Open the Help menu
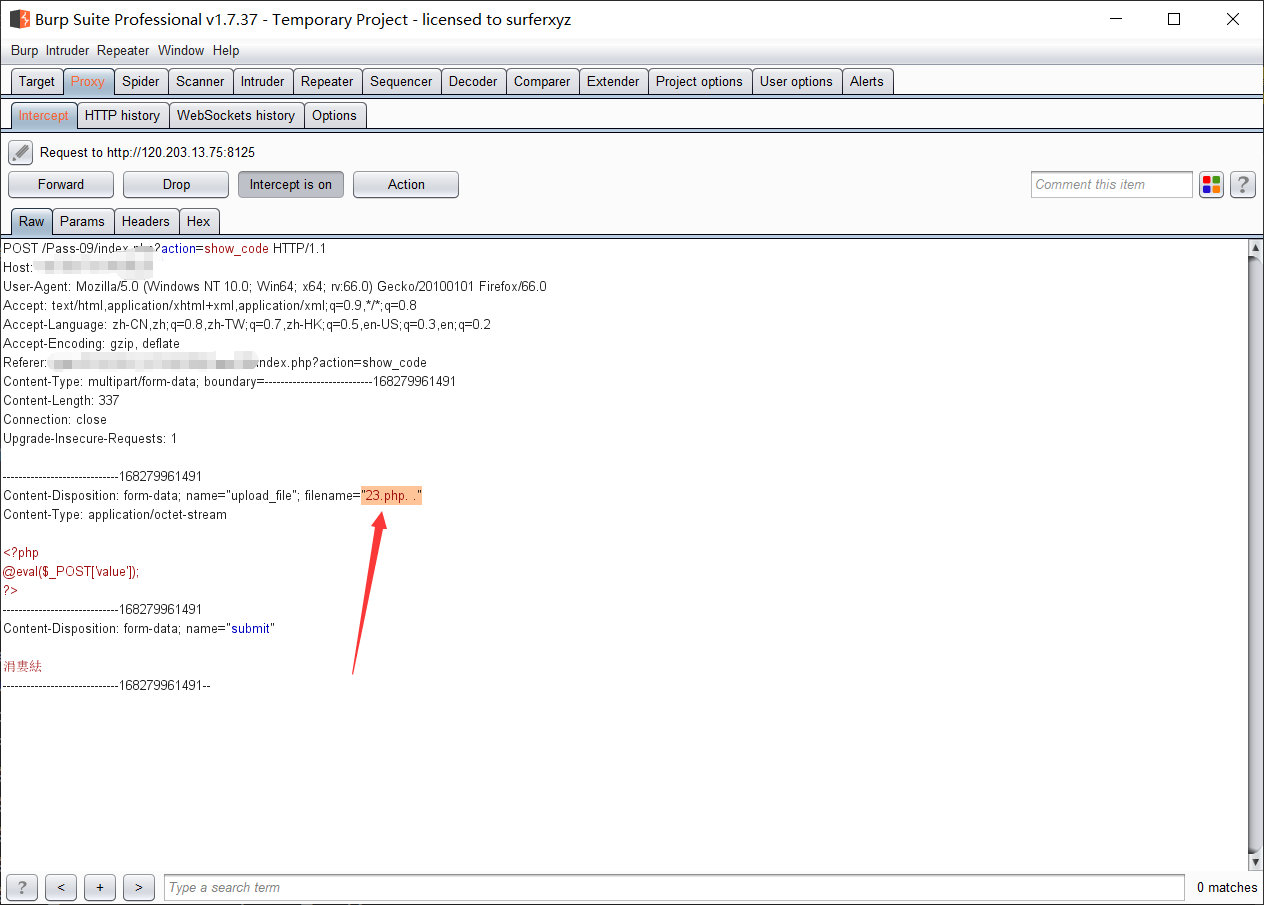1264x905 pixels. (226, 50)
